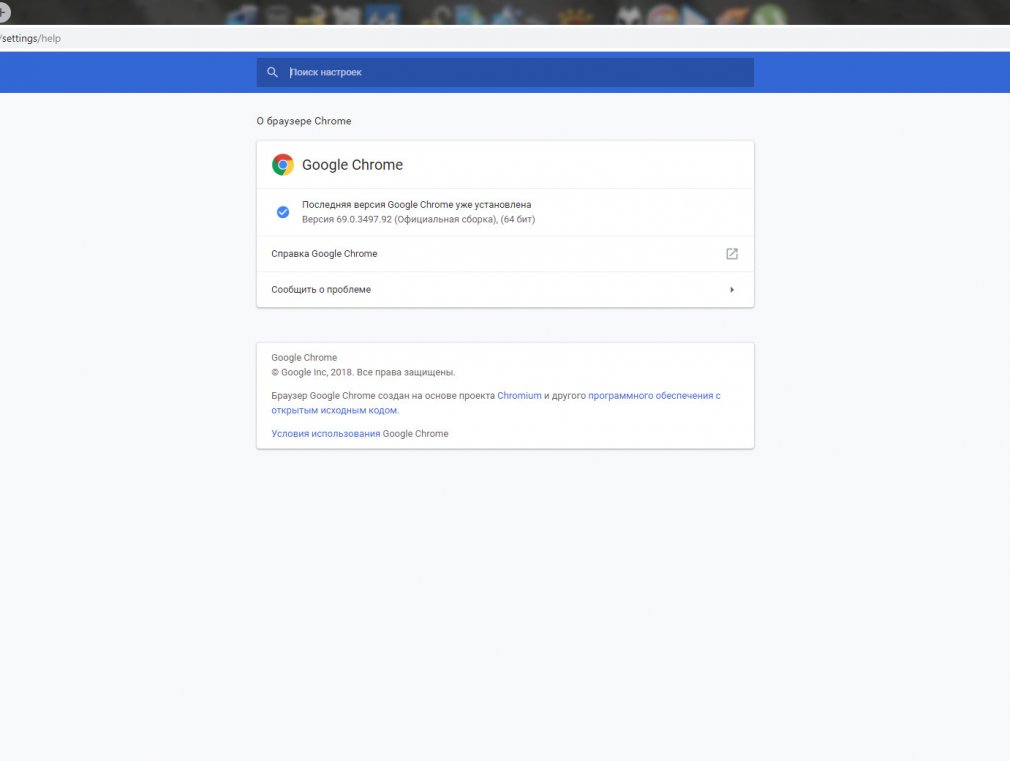
Task: Open the "Условия использования" terms link
Action: (325, 434)
